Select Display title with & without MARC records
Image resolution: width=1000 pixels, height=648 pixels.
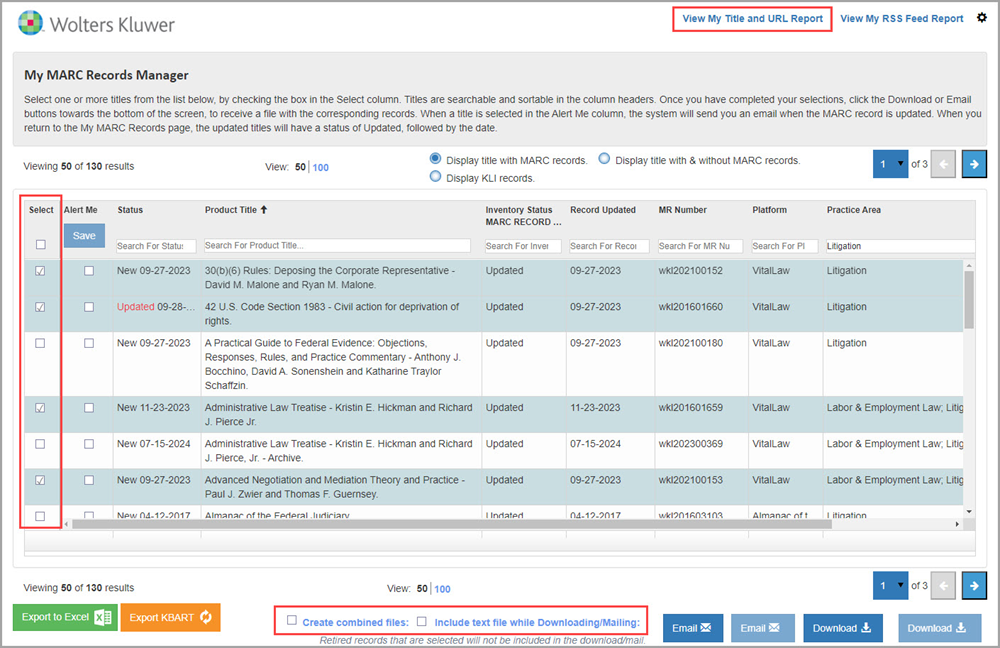click(604, 158)
